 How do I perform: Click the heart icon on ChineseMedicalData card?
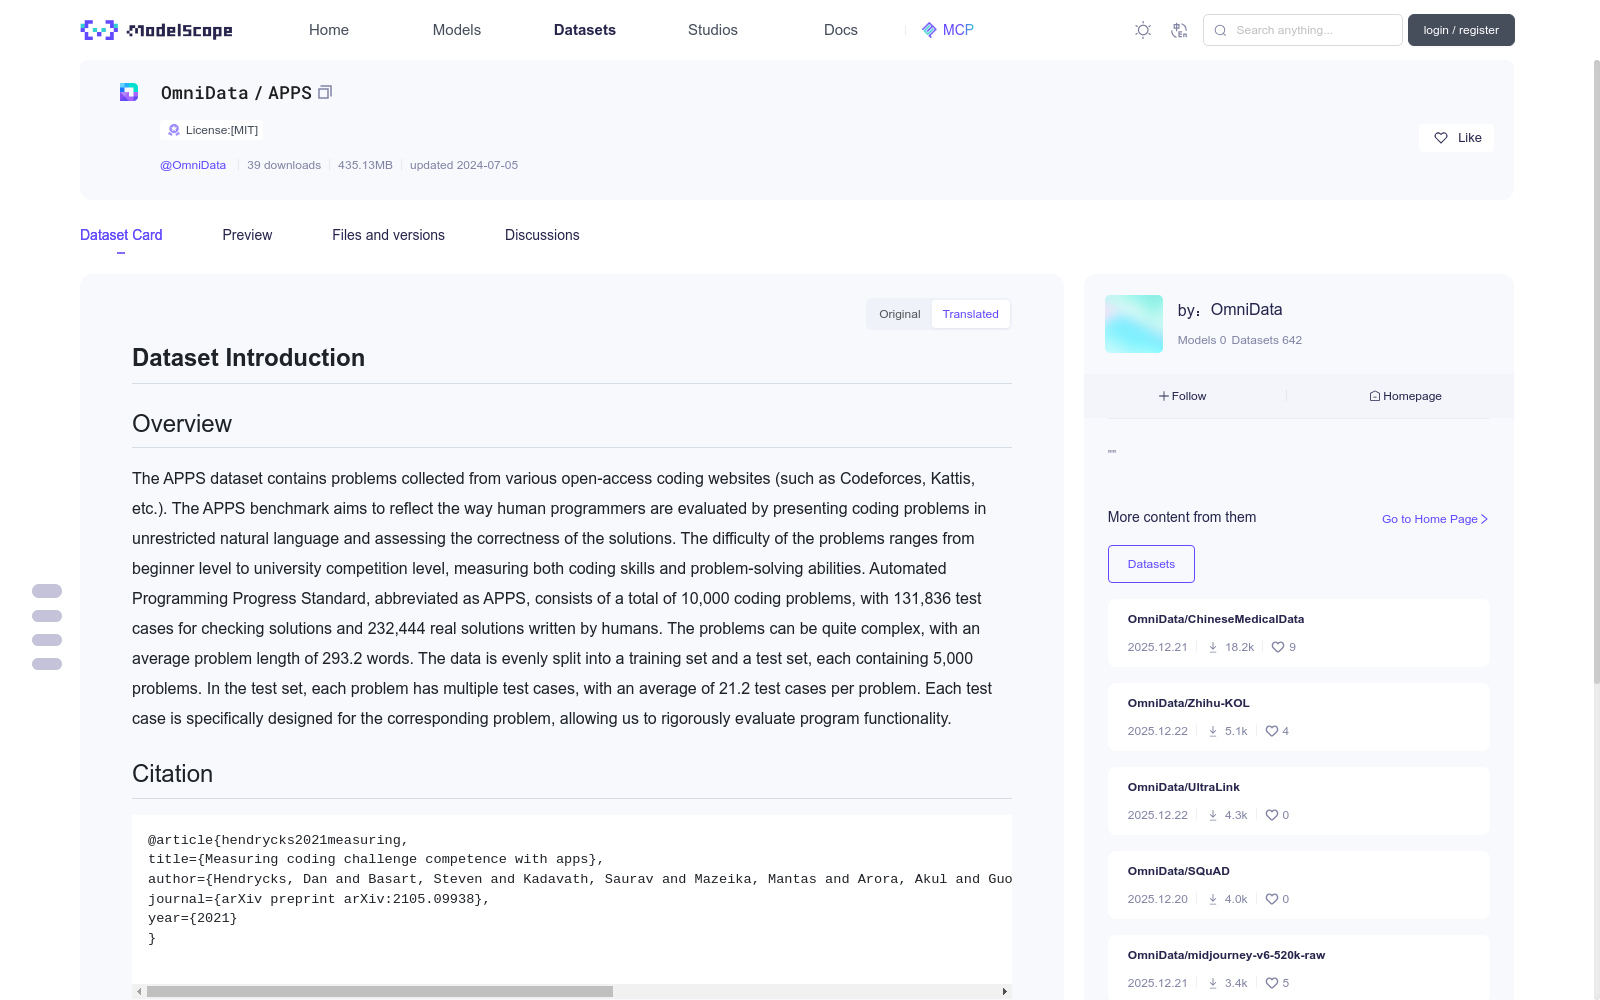1278,647
